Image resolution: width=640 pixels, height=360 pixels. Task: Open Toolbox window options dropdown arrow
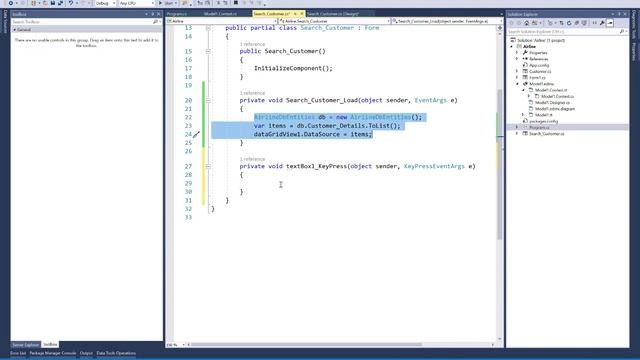[x=147, y=14]
